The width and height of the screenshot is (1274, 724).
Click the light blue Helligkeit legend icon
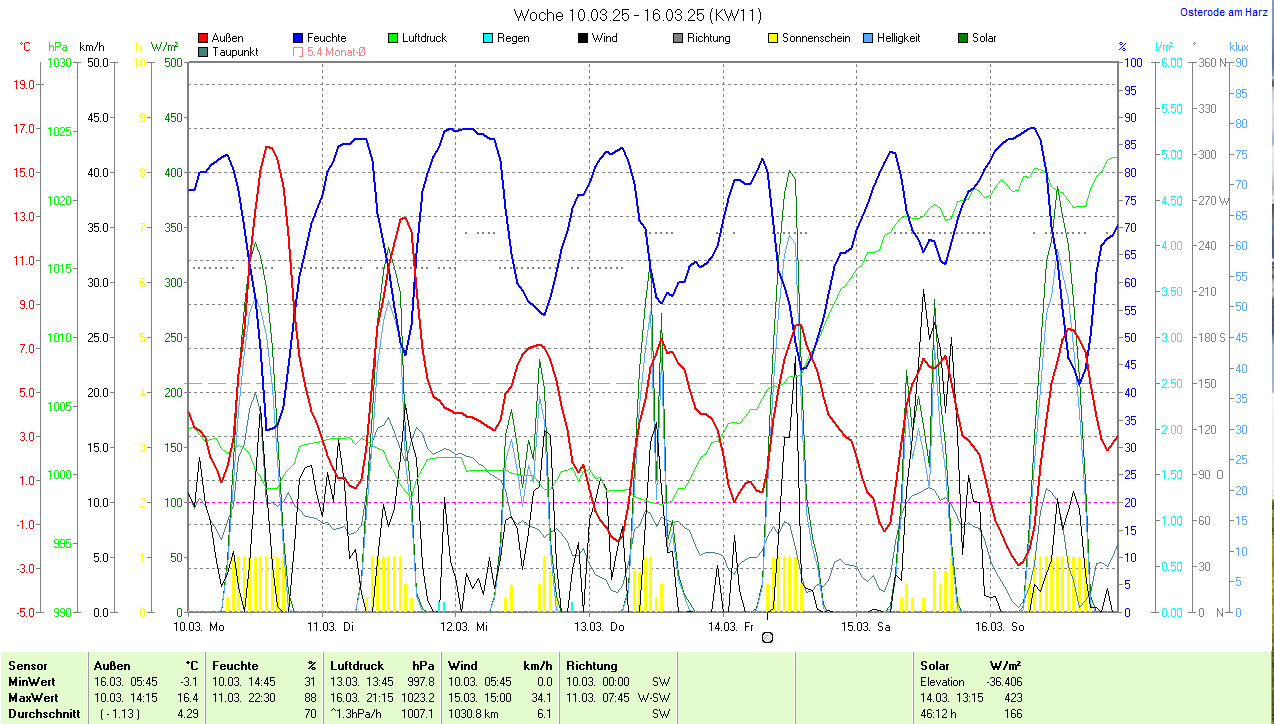pos(868,38)
